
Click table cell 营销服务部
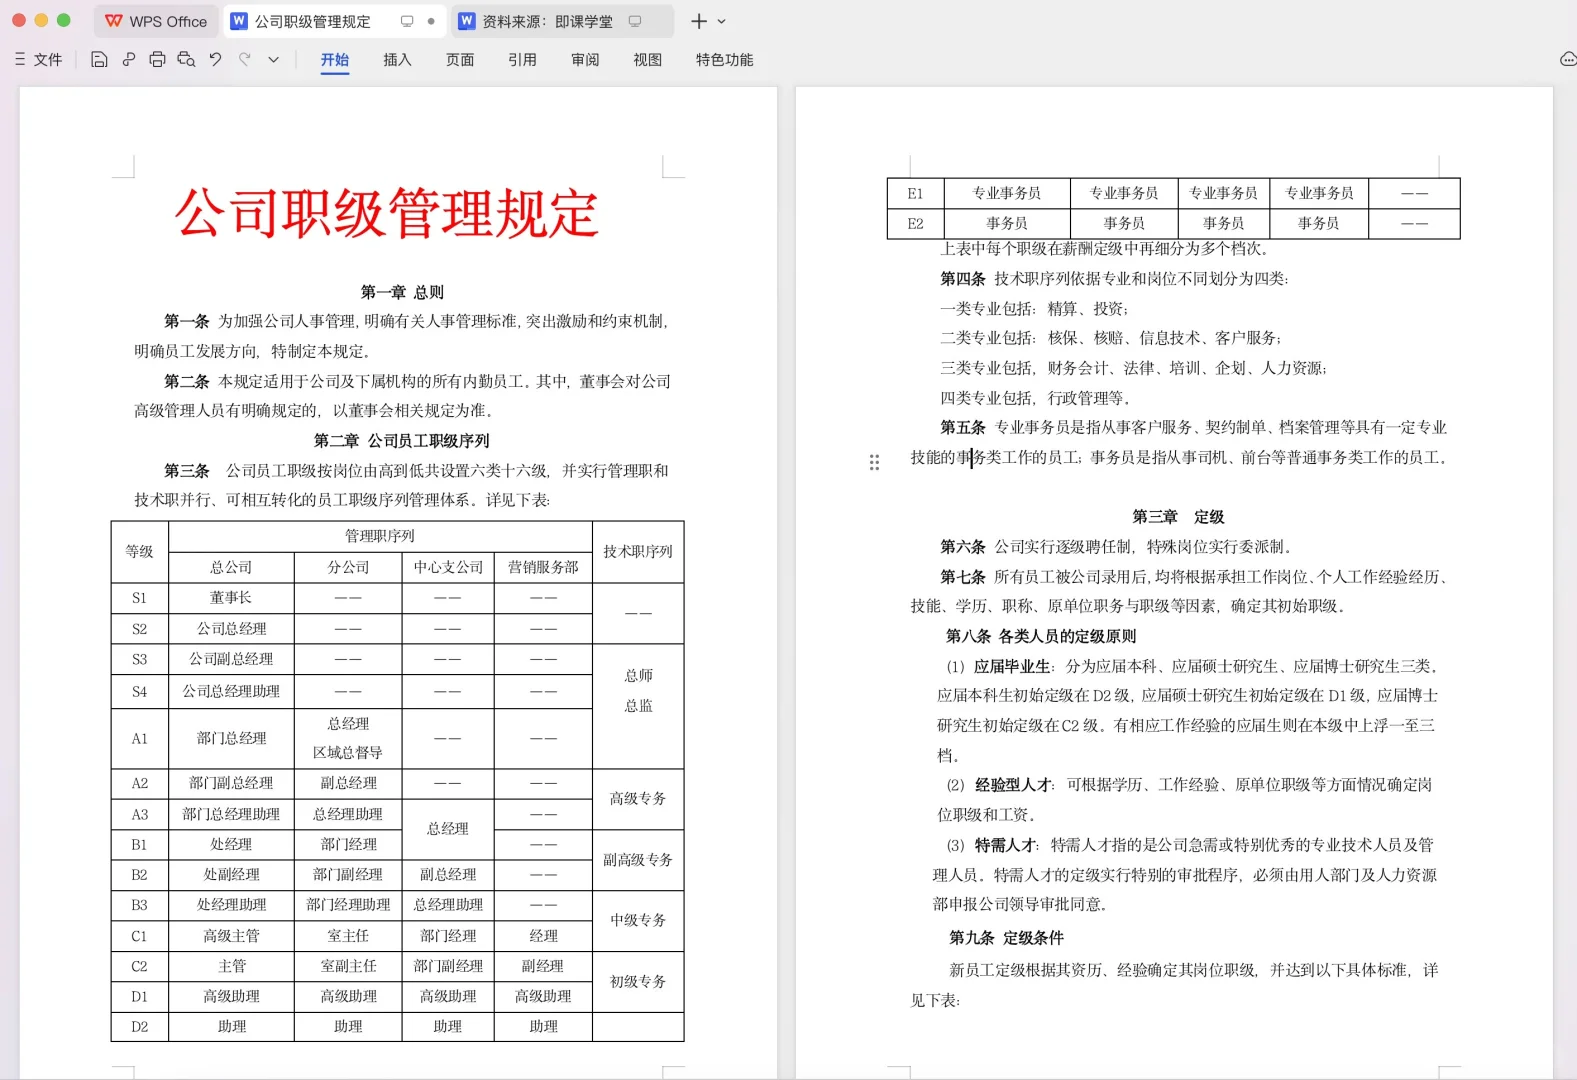coord(543,567)
